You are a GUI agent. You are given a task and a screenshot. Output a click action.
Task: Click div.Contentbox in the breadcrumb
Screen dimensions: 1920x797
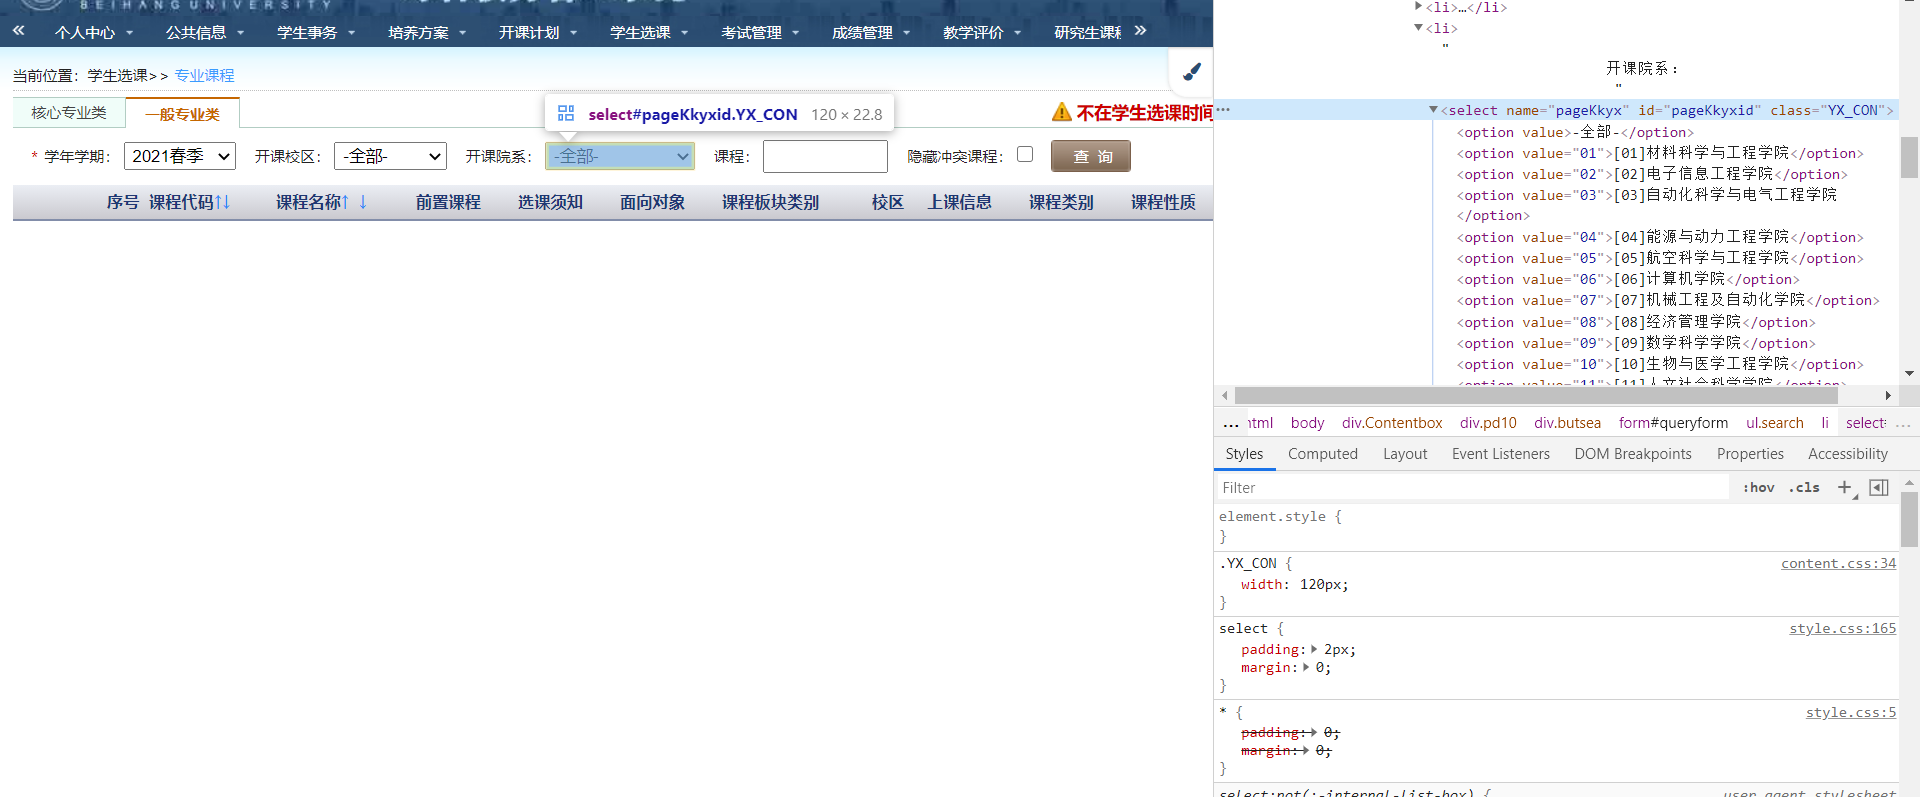click(x=1392, y=423)
